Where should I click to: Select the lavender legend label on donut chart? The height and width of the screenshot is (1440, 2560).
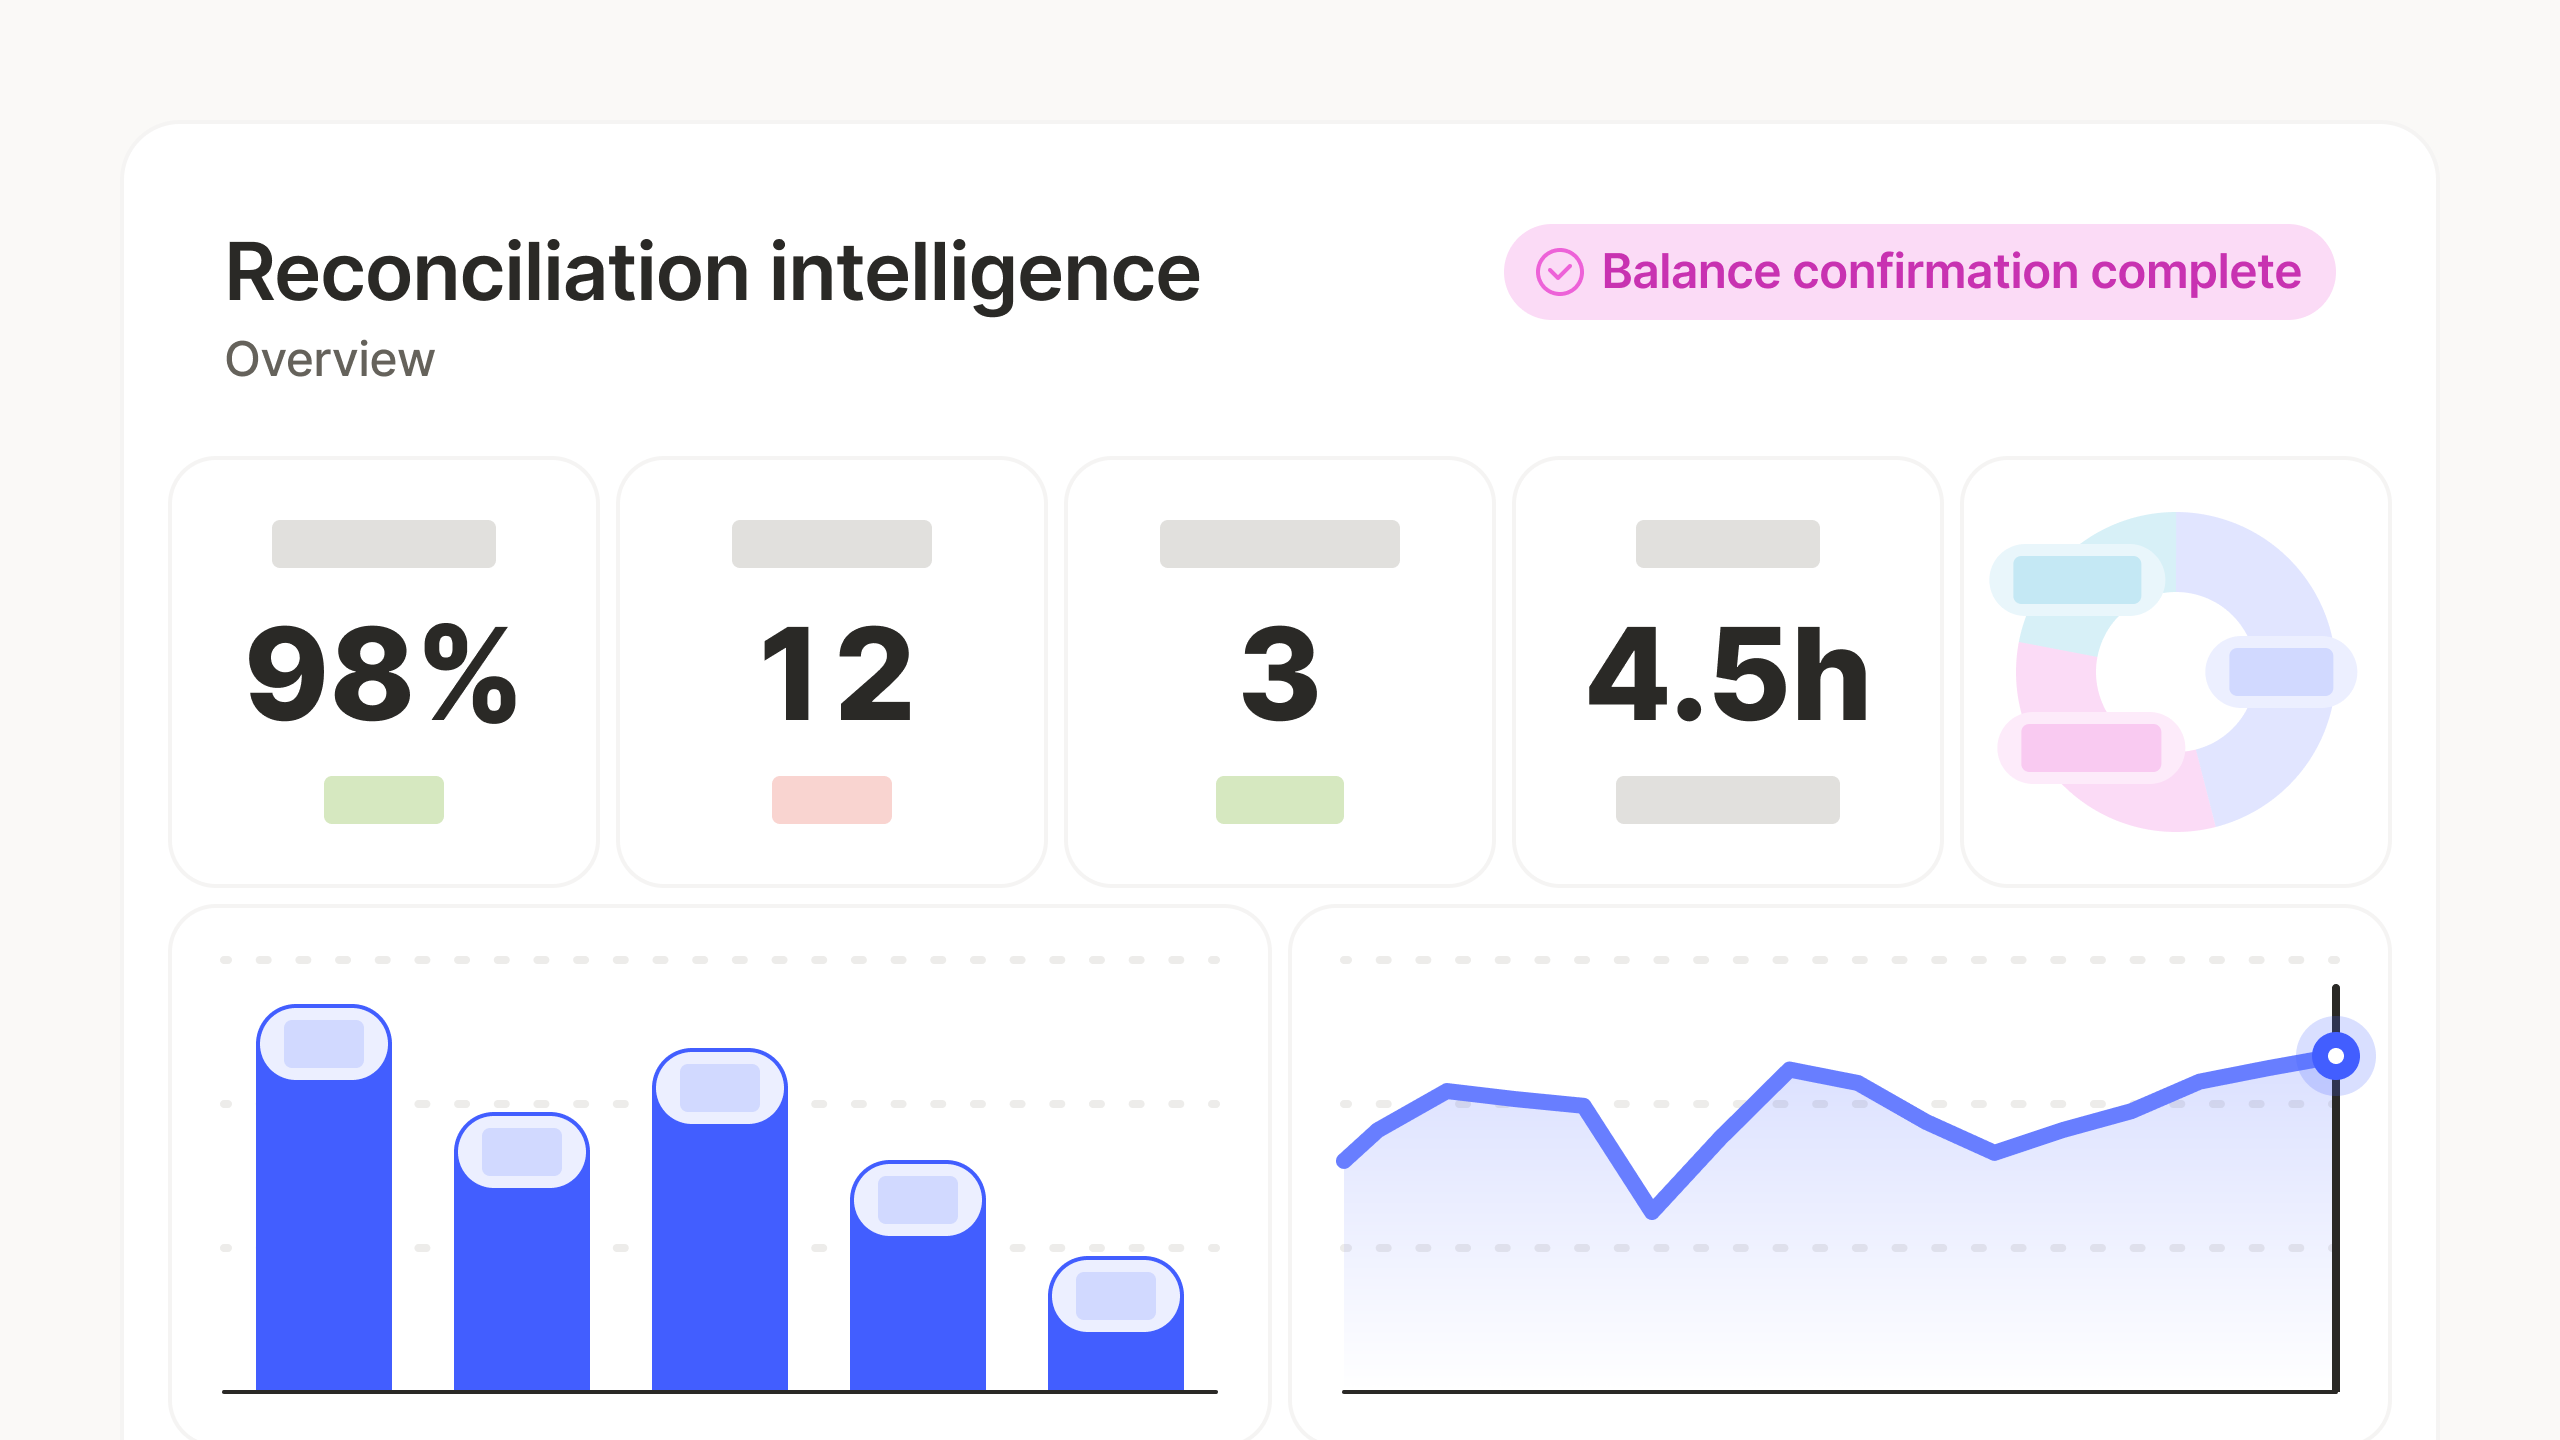2281,672
